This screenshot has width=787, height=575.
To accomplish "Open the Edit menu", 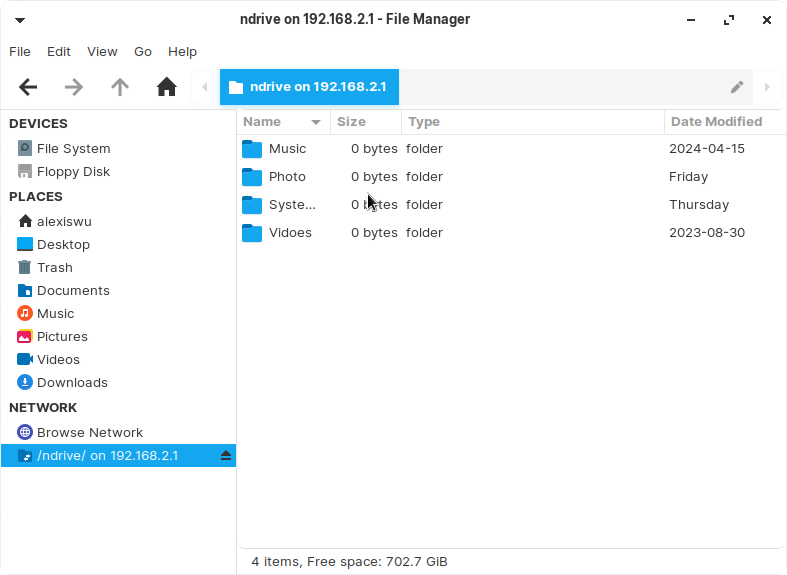I will (x=59, y=52).
